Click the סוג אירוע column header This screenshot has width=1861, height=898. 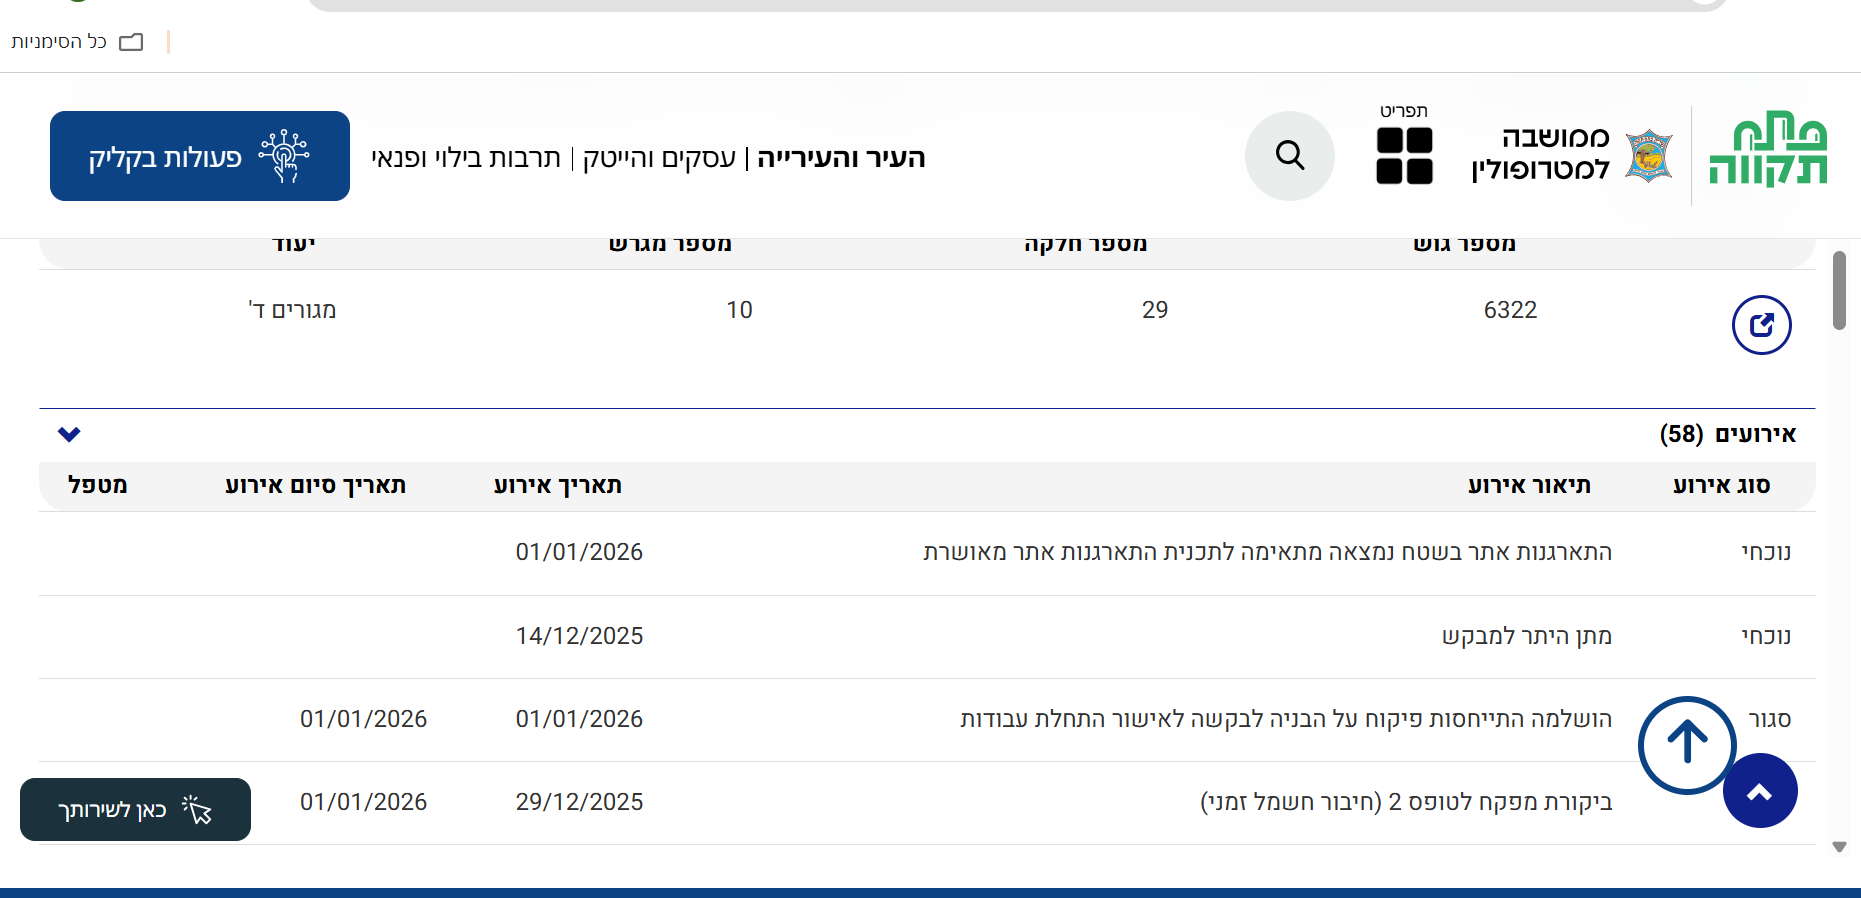point(1721,486)
